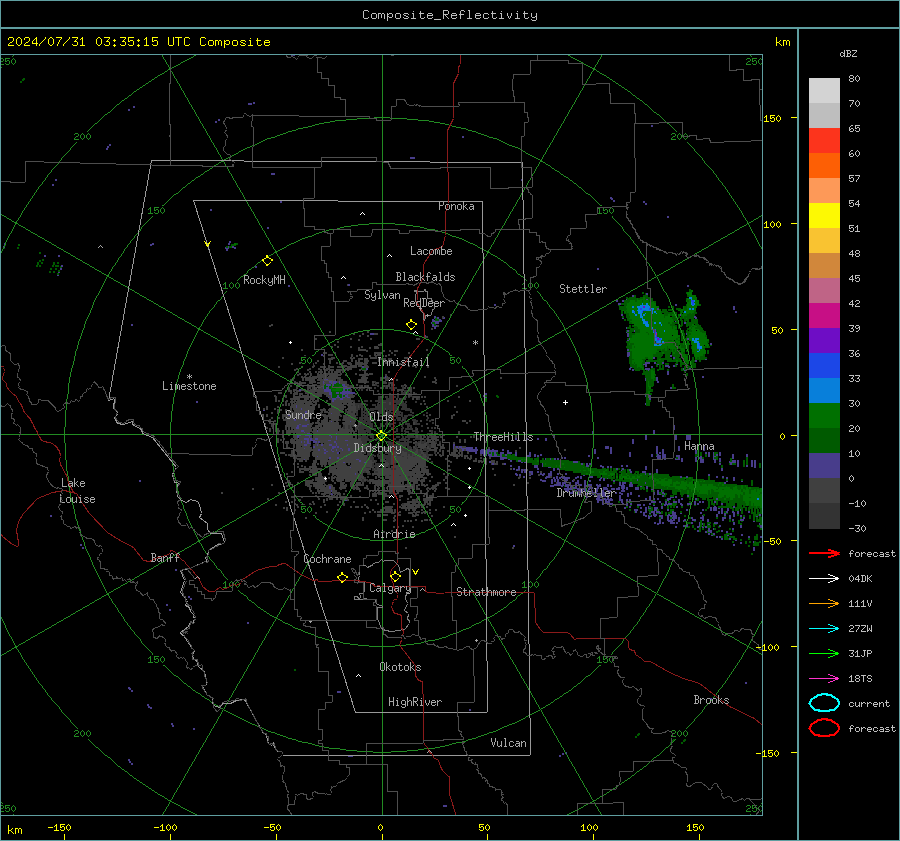Click the cyan 27ZW arrow in the legend
The image size is (900, 841).
coord(824,629)
